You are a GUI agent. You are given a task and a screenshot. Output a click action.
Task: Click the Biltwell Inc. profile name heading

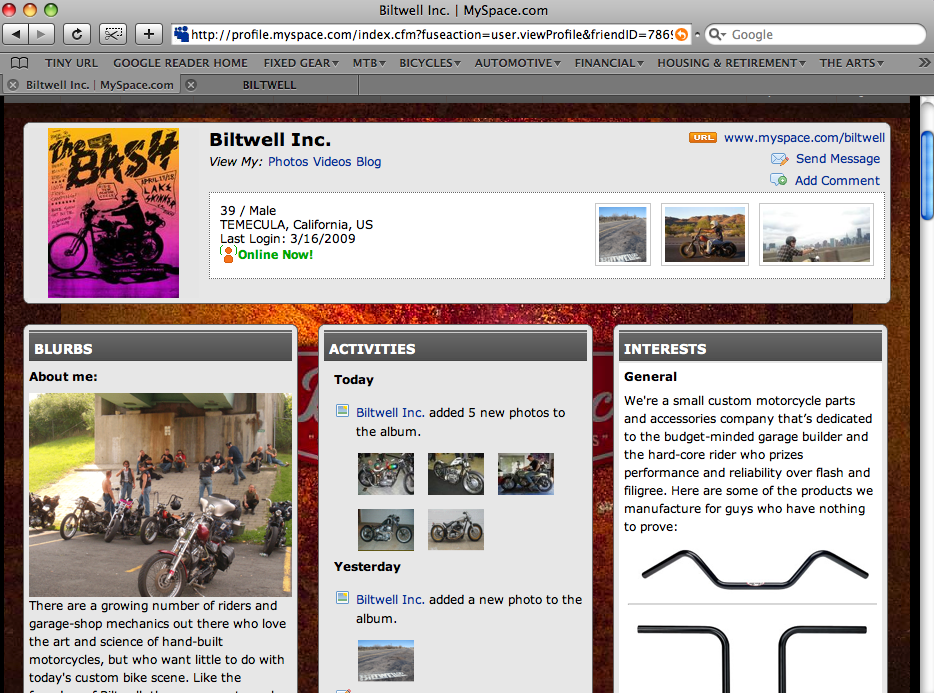click(x=270, y=139)
